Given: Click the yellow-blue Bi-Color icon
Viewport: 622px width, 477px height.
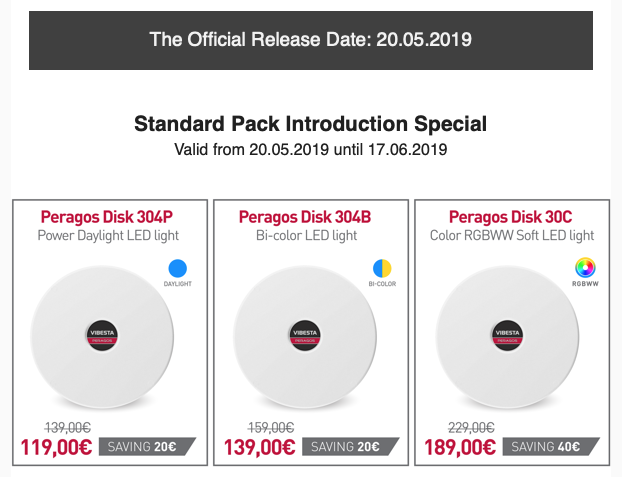Looking at the screenshot, I should coord(382,268).
